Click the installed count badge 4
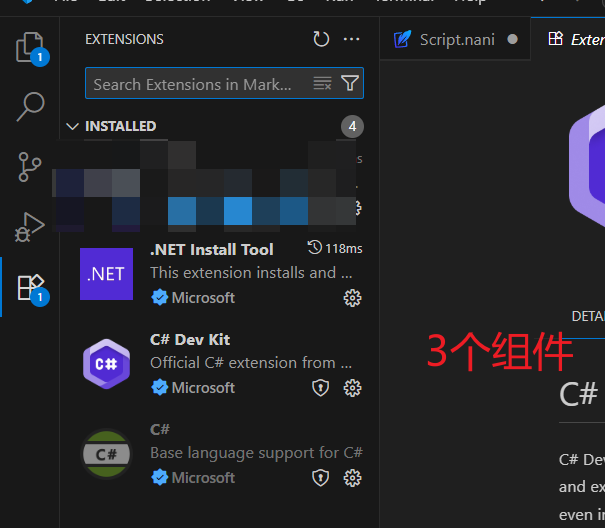 tap(352, 126)
